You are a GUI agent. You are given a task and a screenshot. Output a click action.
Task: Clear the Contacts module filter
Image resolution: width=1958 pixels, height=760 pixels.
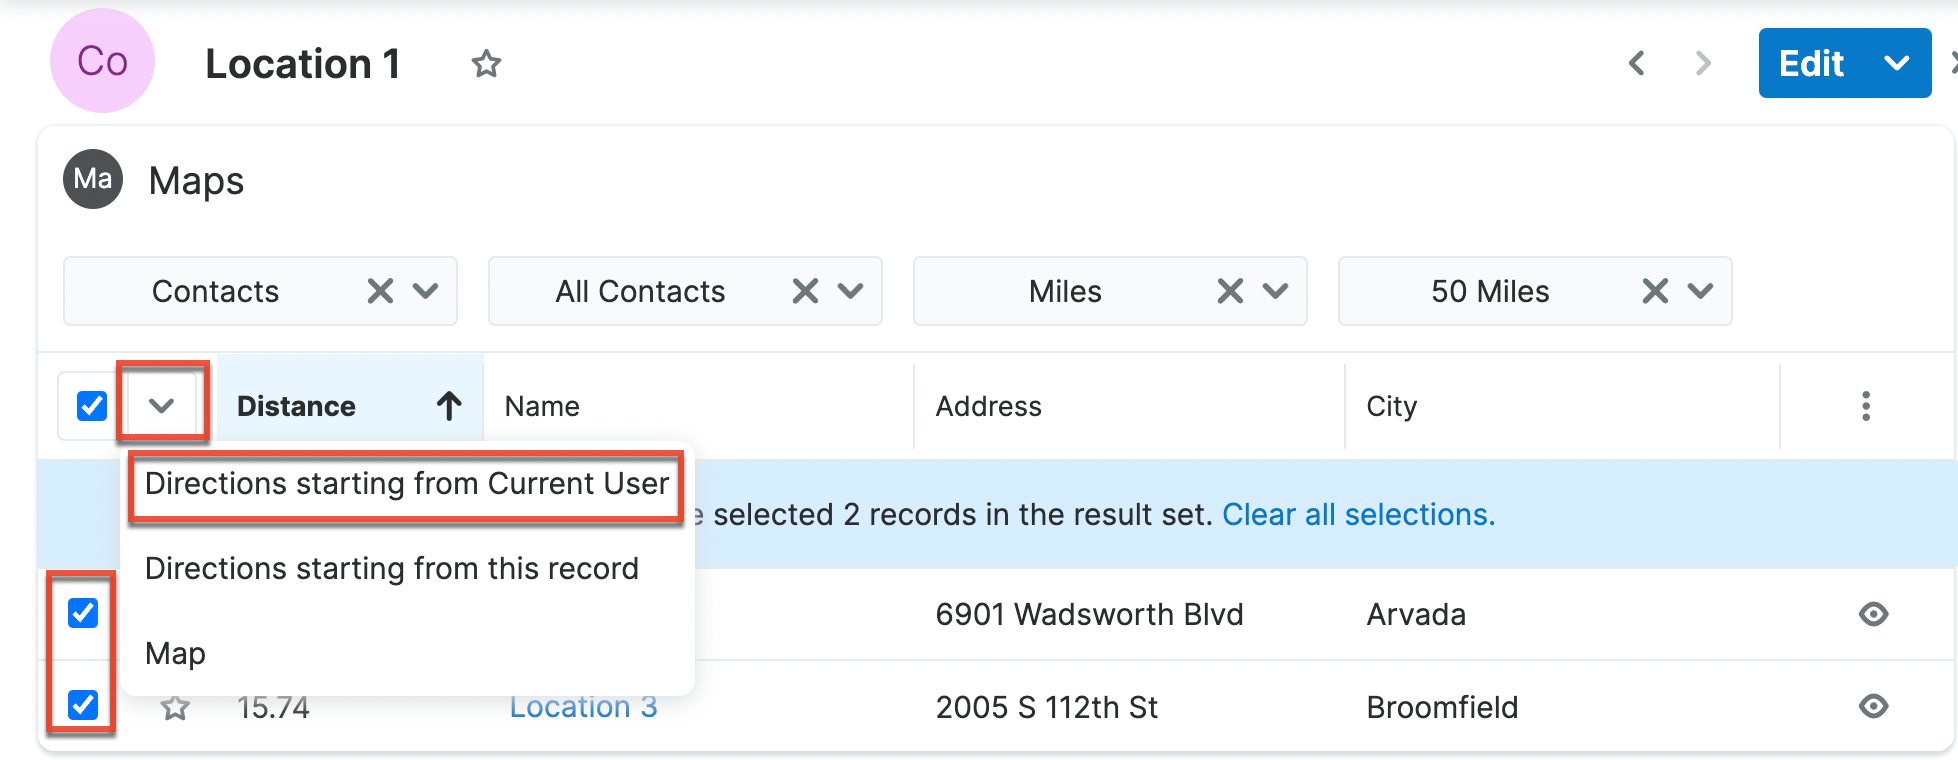point(380,291)
